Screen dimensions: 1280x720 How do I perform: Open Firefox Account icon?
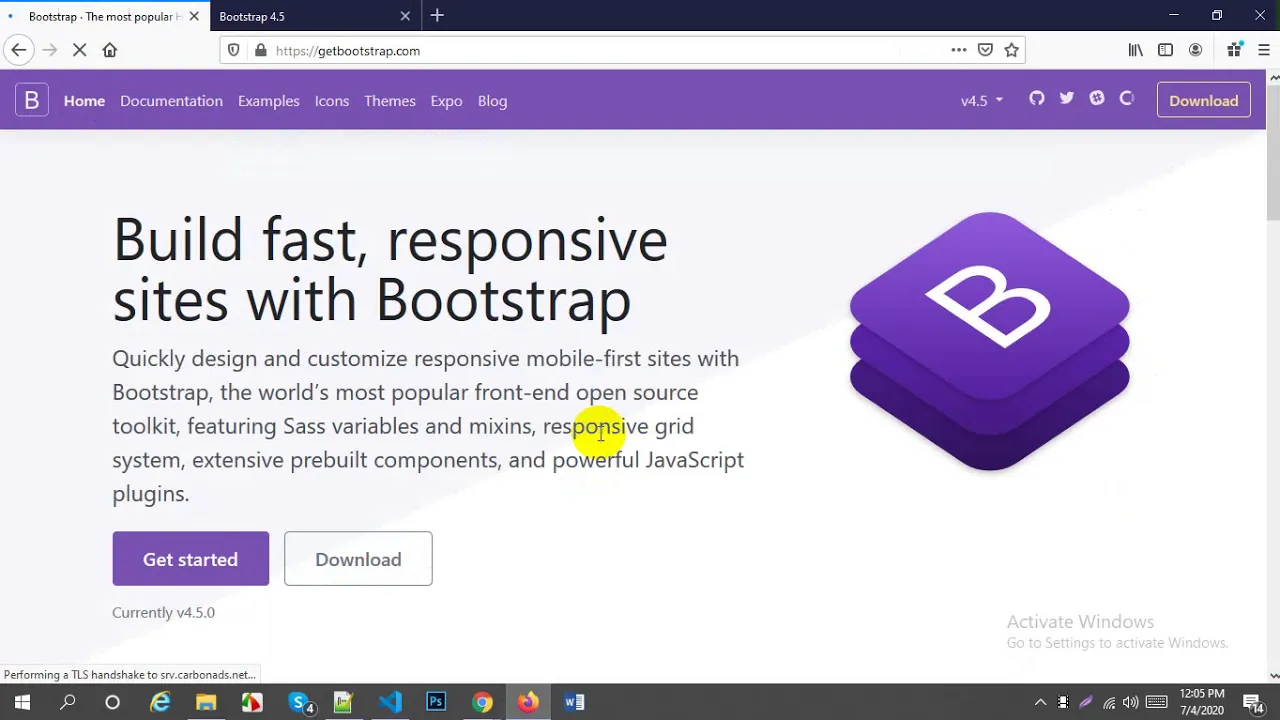coord(1195,50)
